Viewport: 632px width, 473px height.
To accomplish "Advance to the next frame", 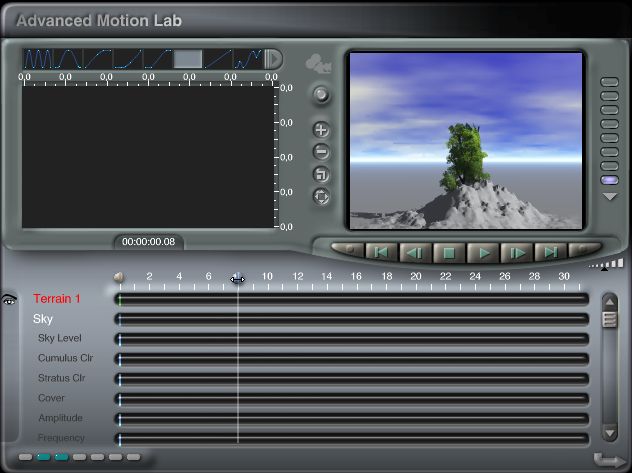I will pyautogui.click(x=517, y=253).
